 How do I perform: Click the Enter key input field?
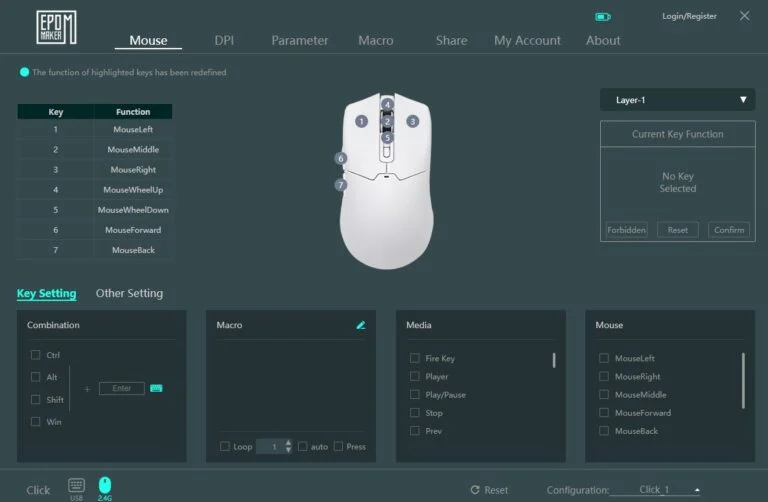pos(121,388)
